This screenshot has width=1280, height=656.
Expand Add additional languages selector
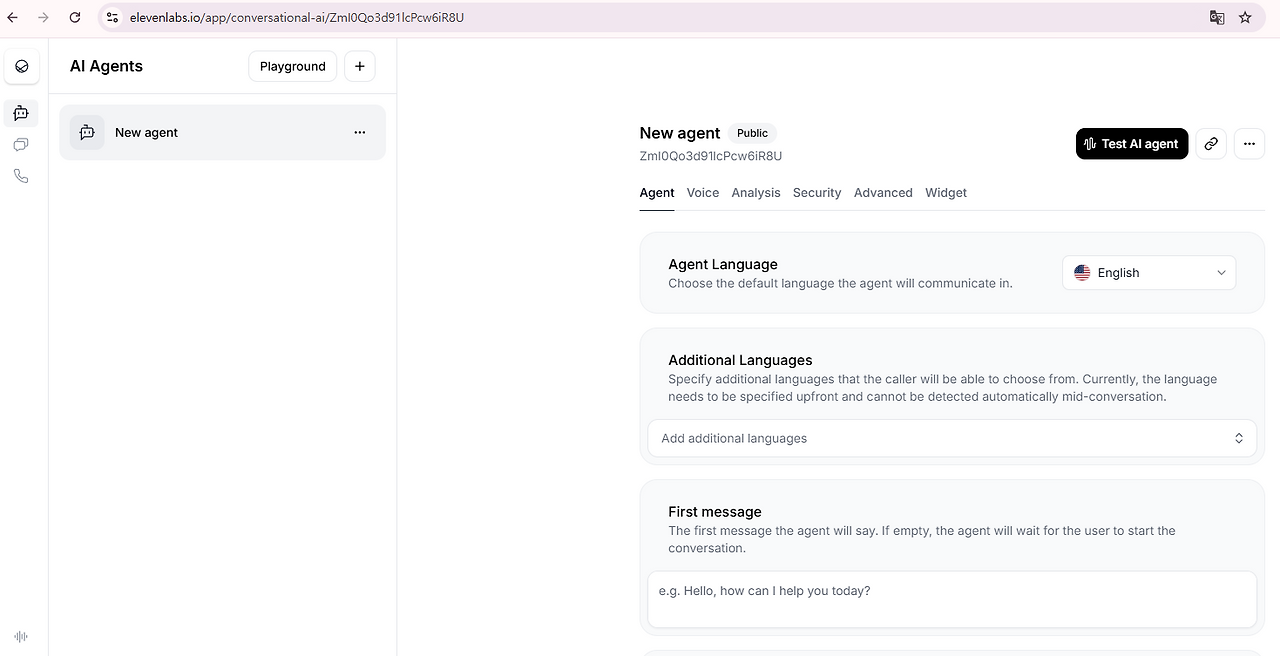click(x=952, y=438)
